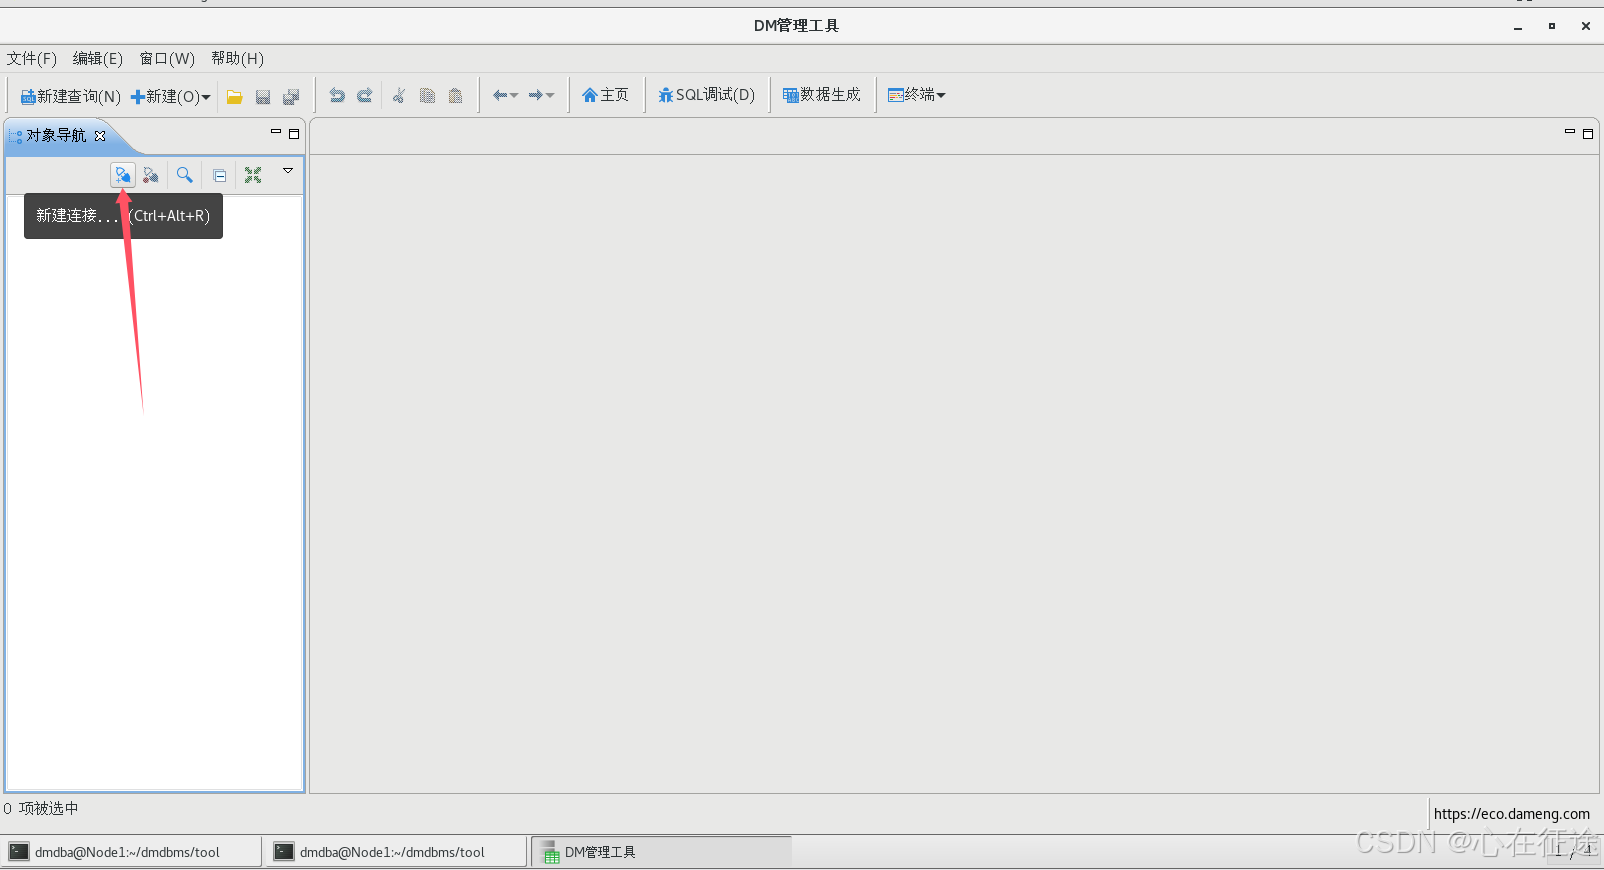The height and width of the screenshot is (870, 1604).
Task: Minimize the 对象导航 panel
Action: tap(276, 132)
